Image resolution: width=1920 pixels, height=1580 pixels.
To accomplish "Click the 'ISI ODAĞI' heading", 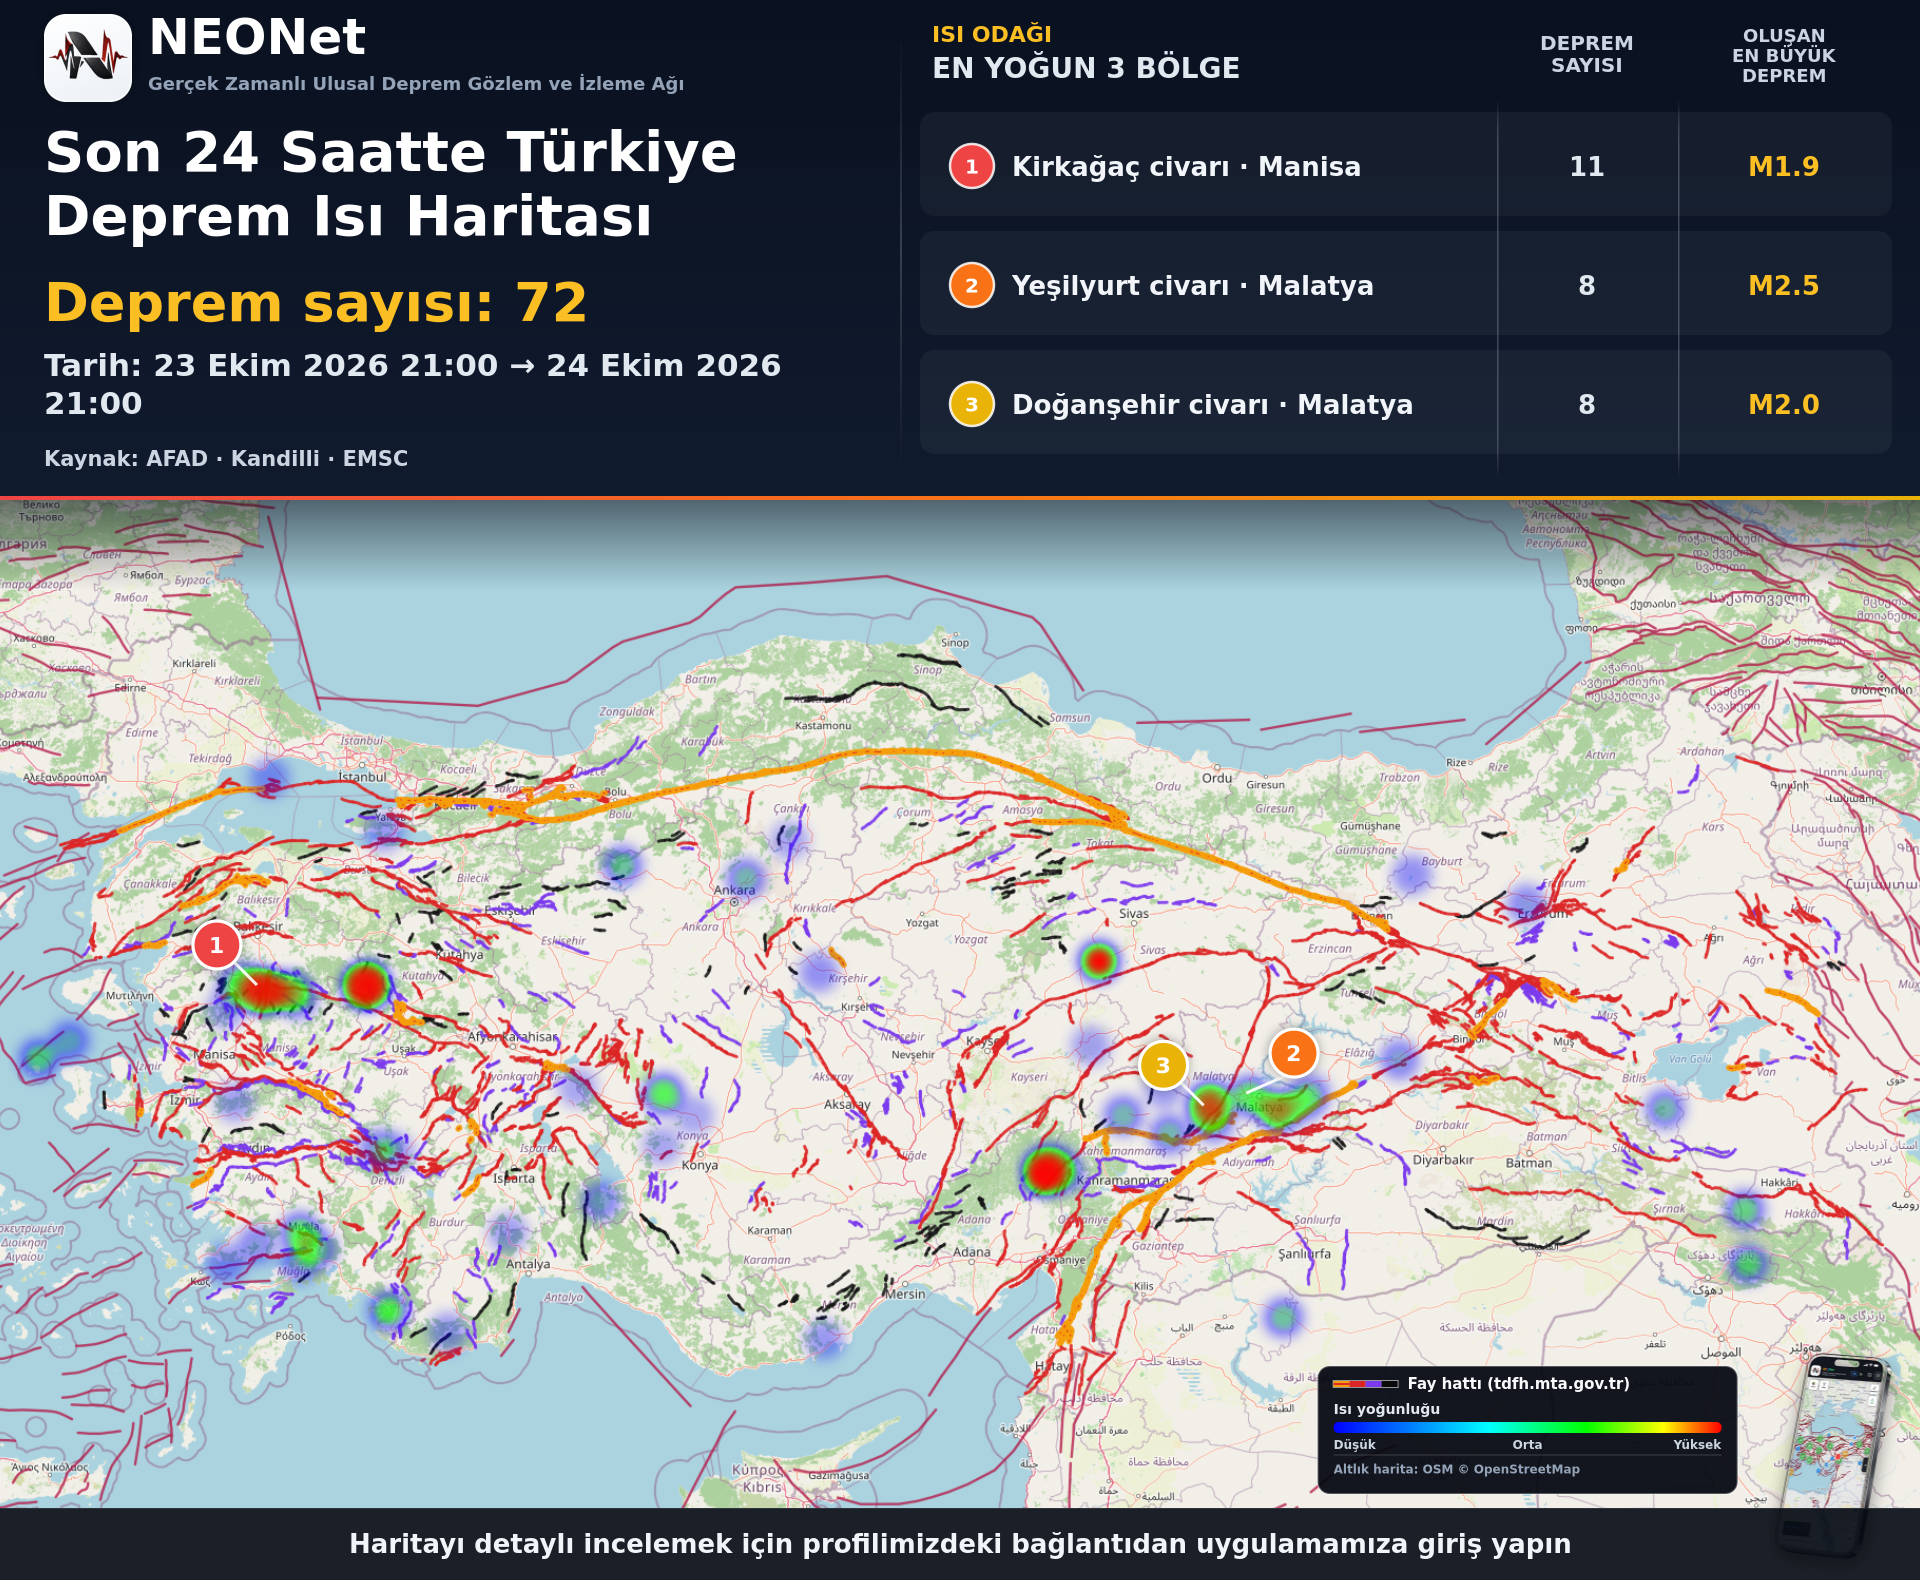I will (x=991, y=34).
